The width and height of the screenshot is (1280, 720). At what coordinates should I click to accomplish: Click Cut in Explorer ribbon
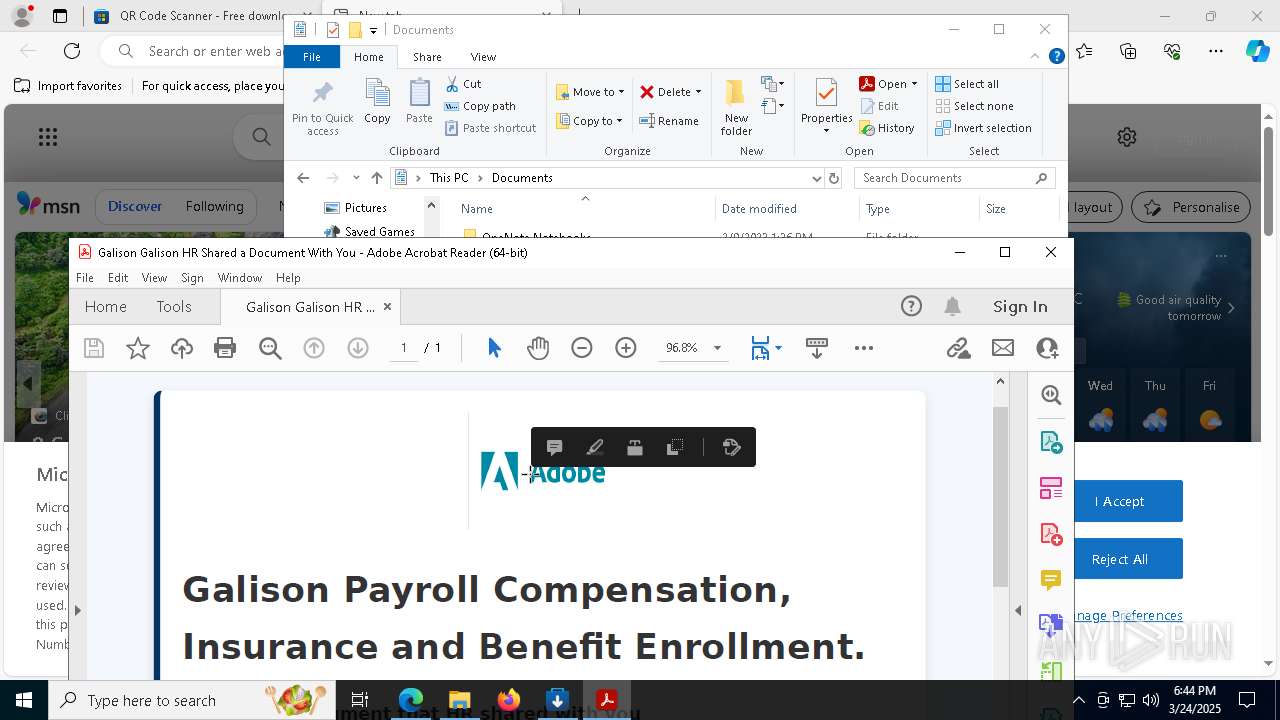pos(463,84)
